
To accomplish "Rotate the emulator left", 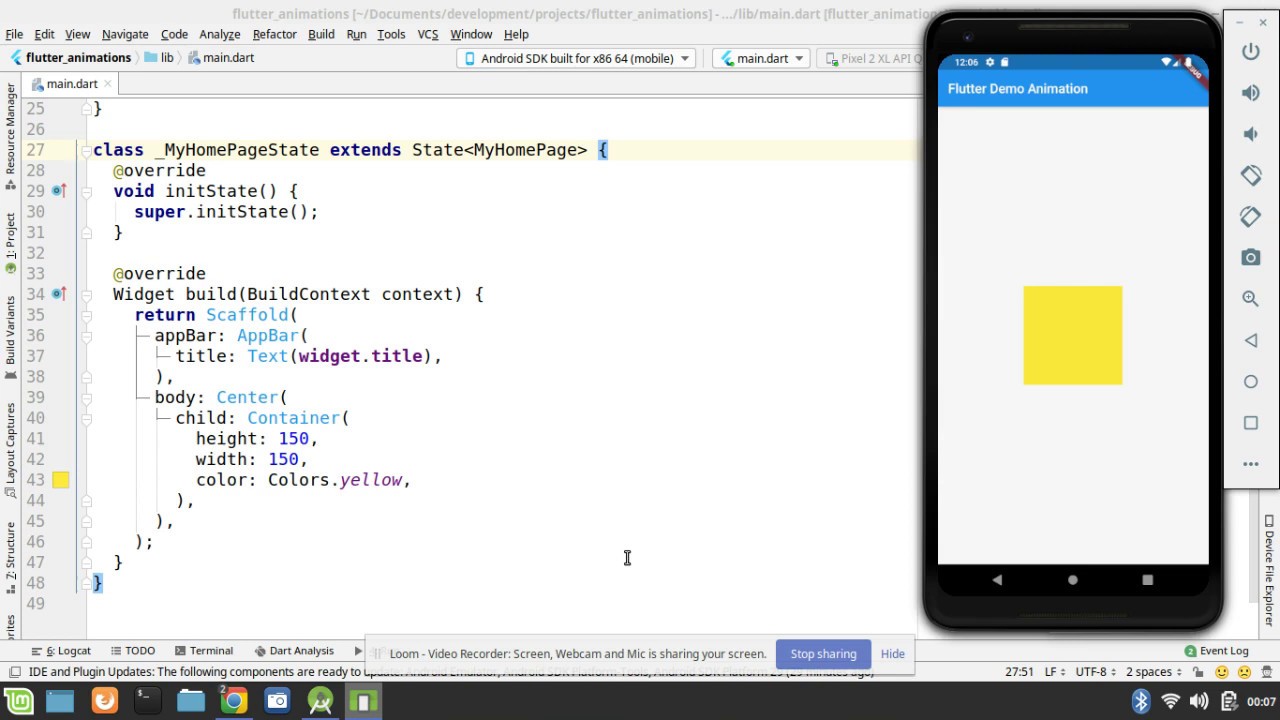I will pos(1250,175).
